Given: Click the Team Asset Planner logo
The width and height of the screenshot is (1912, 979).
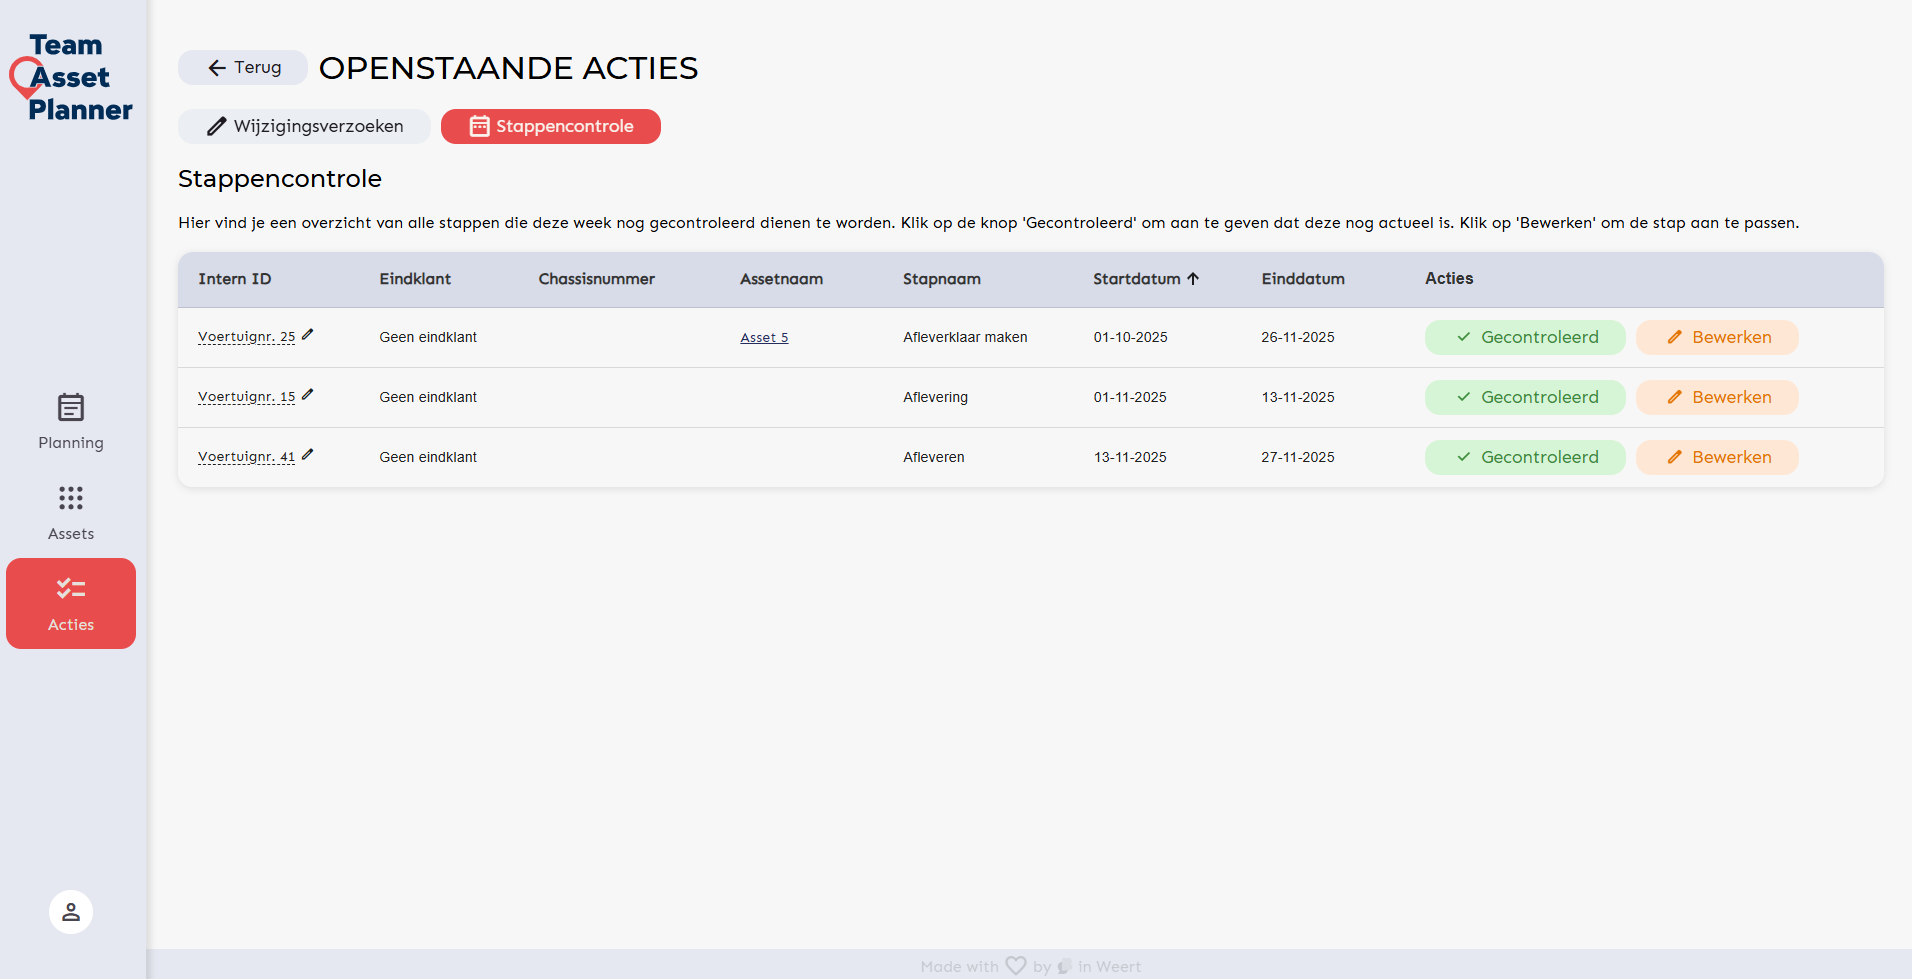Looking at the screenshot, I should 70,78.
